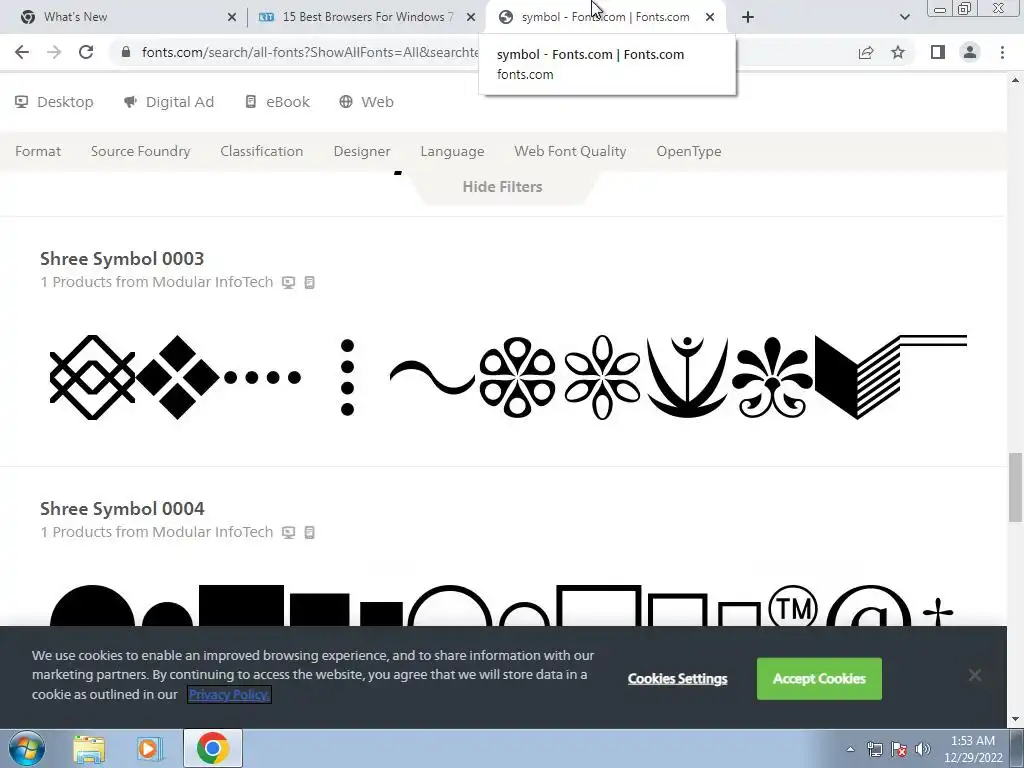
Task: Open Windows Explorer from taskbar
Action: pyautogui.click(x=89, y=749)
